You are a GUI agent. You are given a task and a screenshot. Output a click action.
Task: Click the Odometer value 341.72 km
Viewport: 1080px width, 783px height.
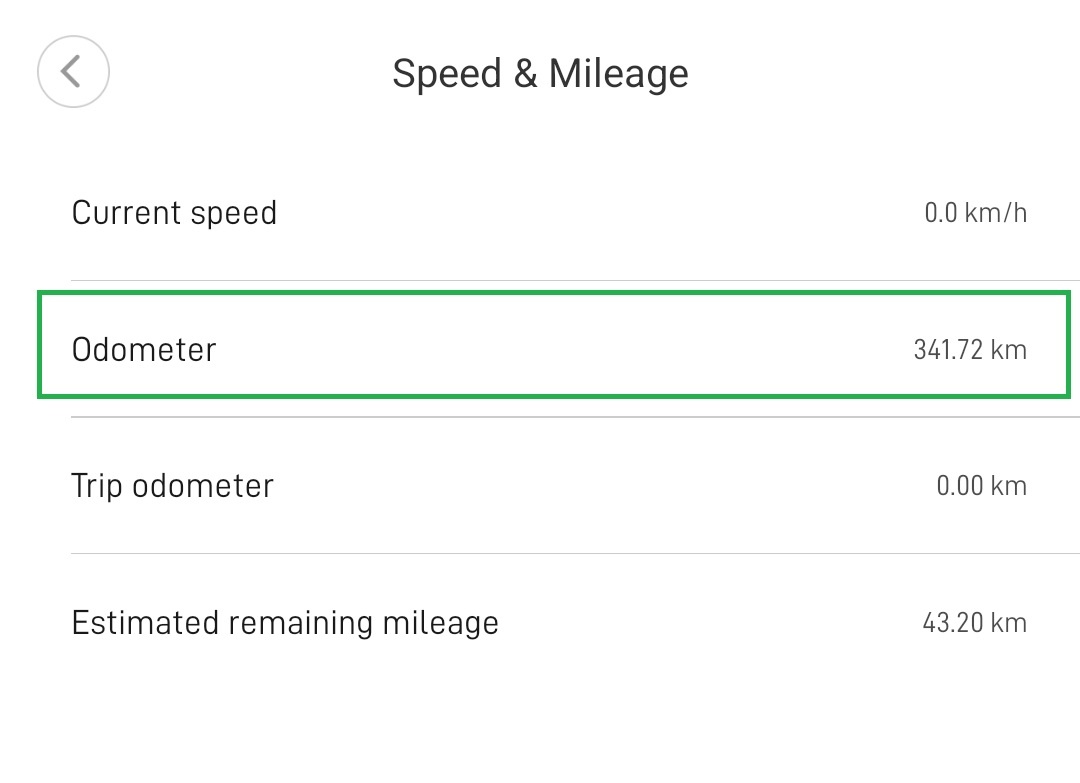pyautogui.click(x=970, y=349)
